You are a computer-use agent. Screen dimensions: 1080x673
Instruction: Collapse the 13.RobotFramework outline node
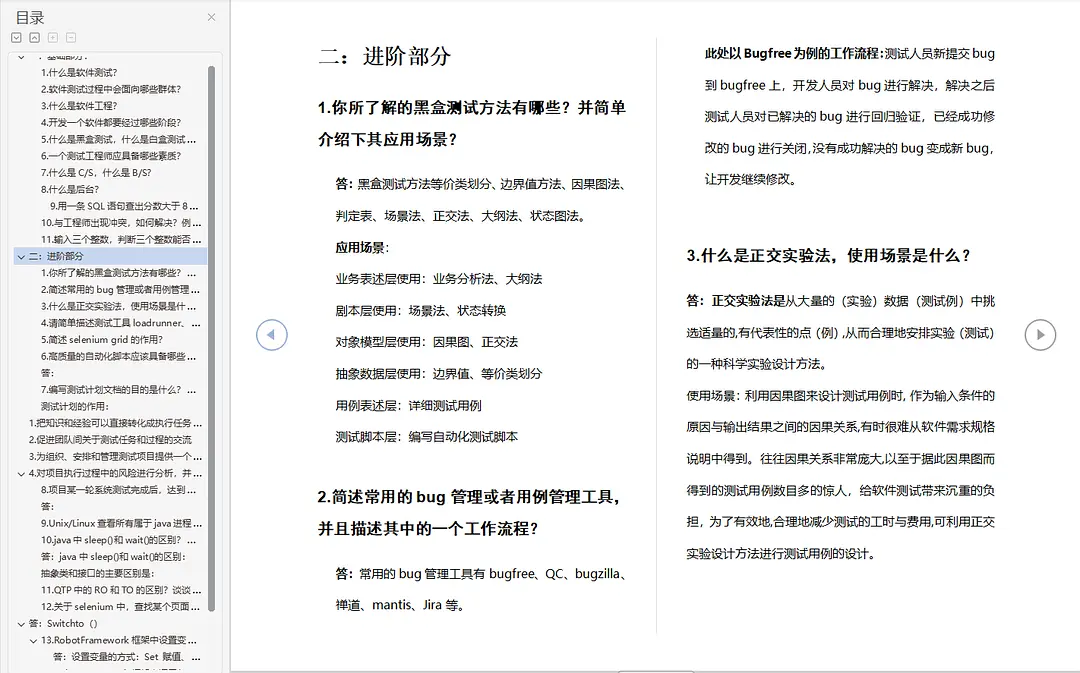[x=33, y=641]
